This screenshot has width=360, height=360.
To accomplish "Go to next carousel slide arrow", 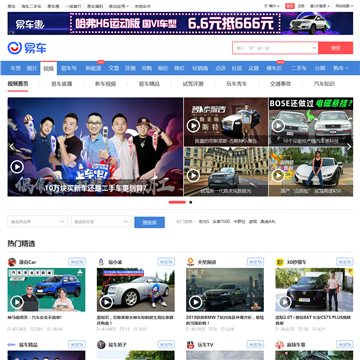I will pyautogui.click(x=349, y=147).
